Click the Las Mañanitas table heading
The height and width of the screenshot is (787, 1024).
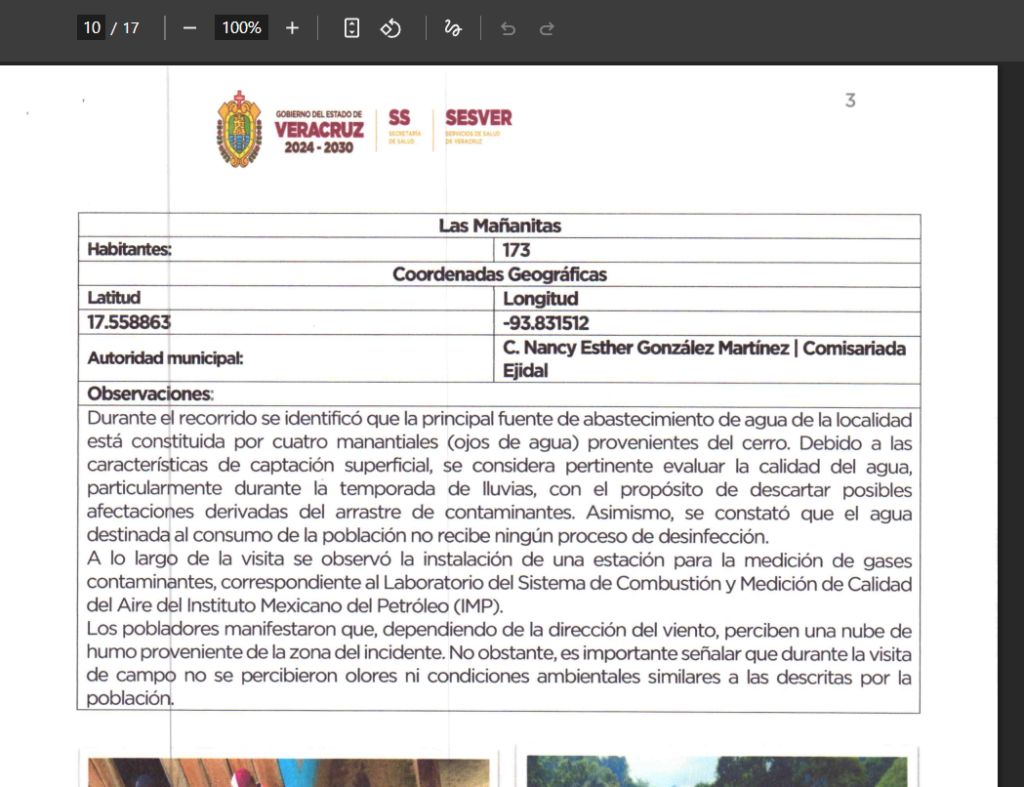(500, 225)
